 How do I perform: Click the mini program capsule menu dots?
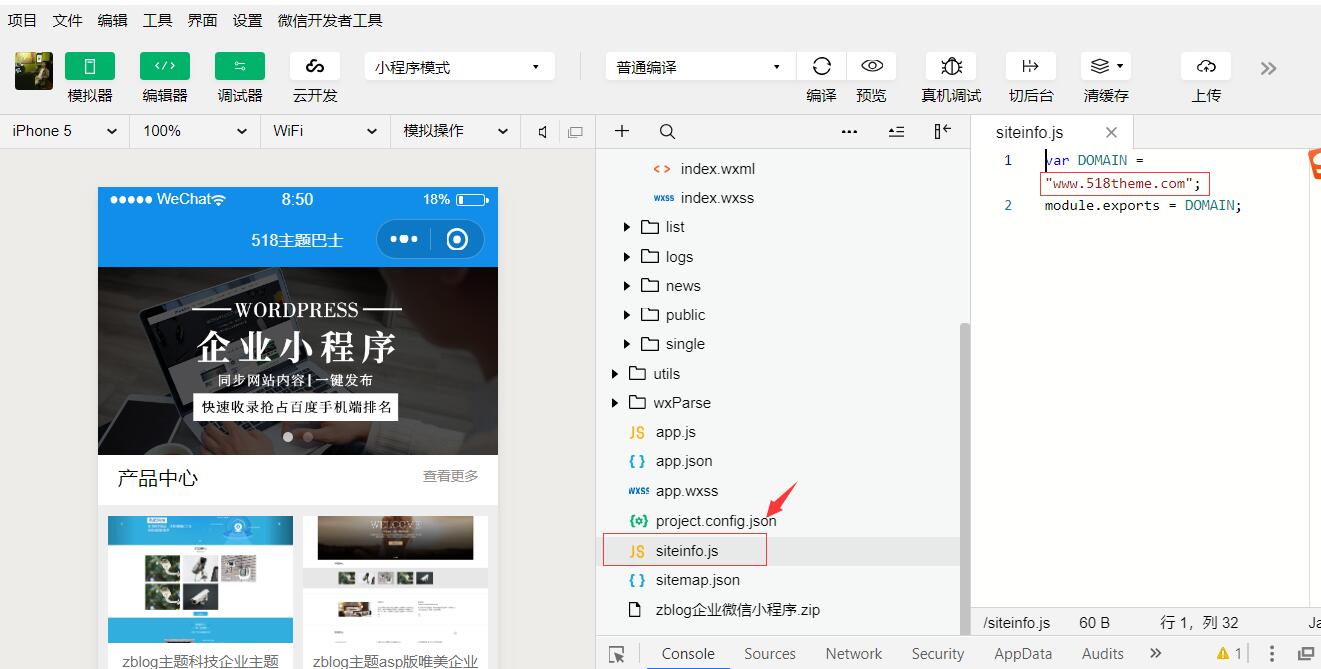404,240
